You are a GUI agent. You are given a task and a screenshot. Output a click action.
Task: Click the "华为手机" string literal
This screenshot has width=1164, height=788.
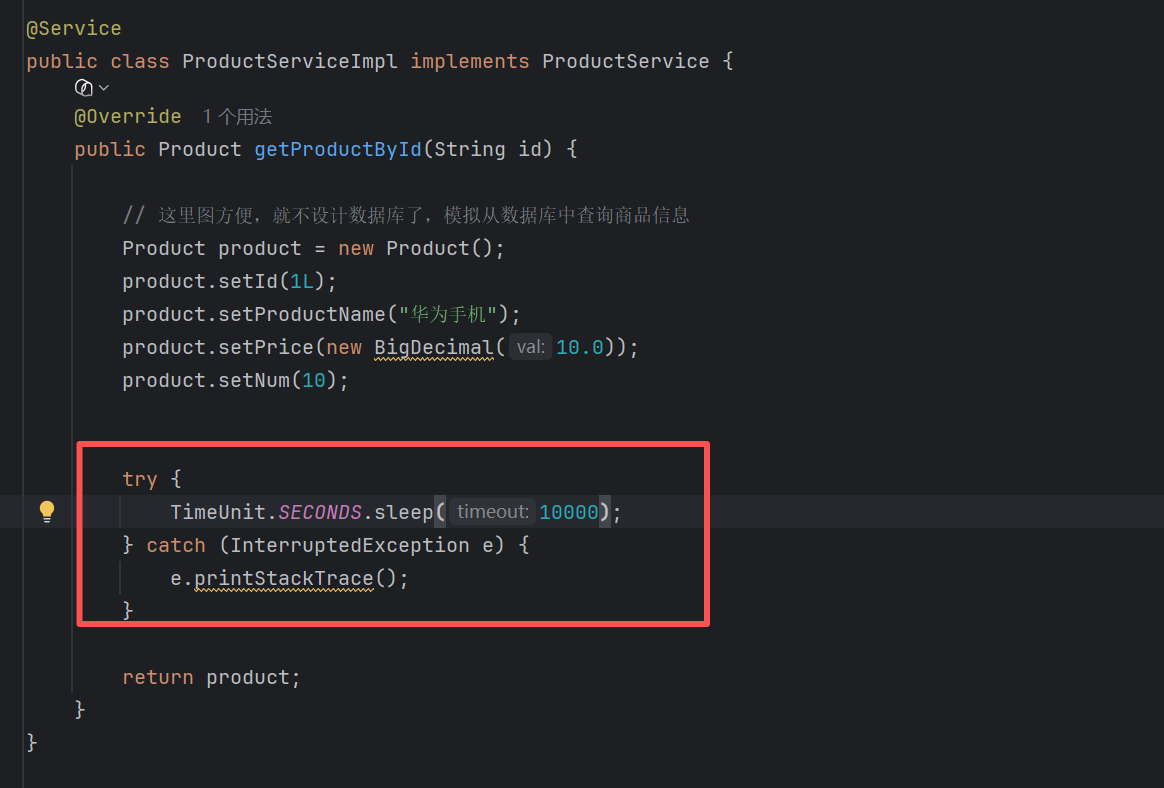pos(448,314)
